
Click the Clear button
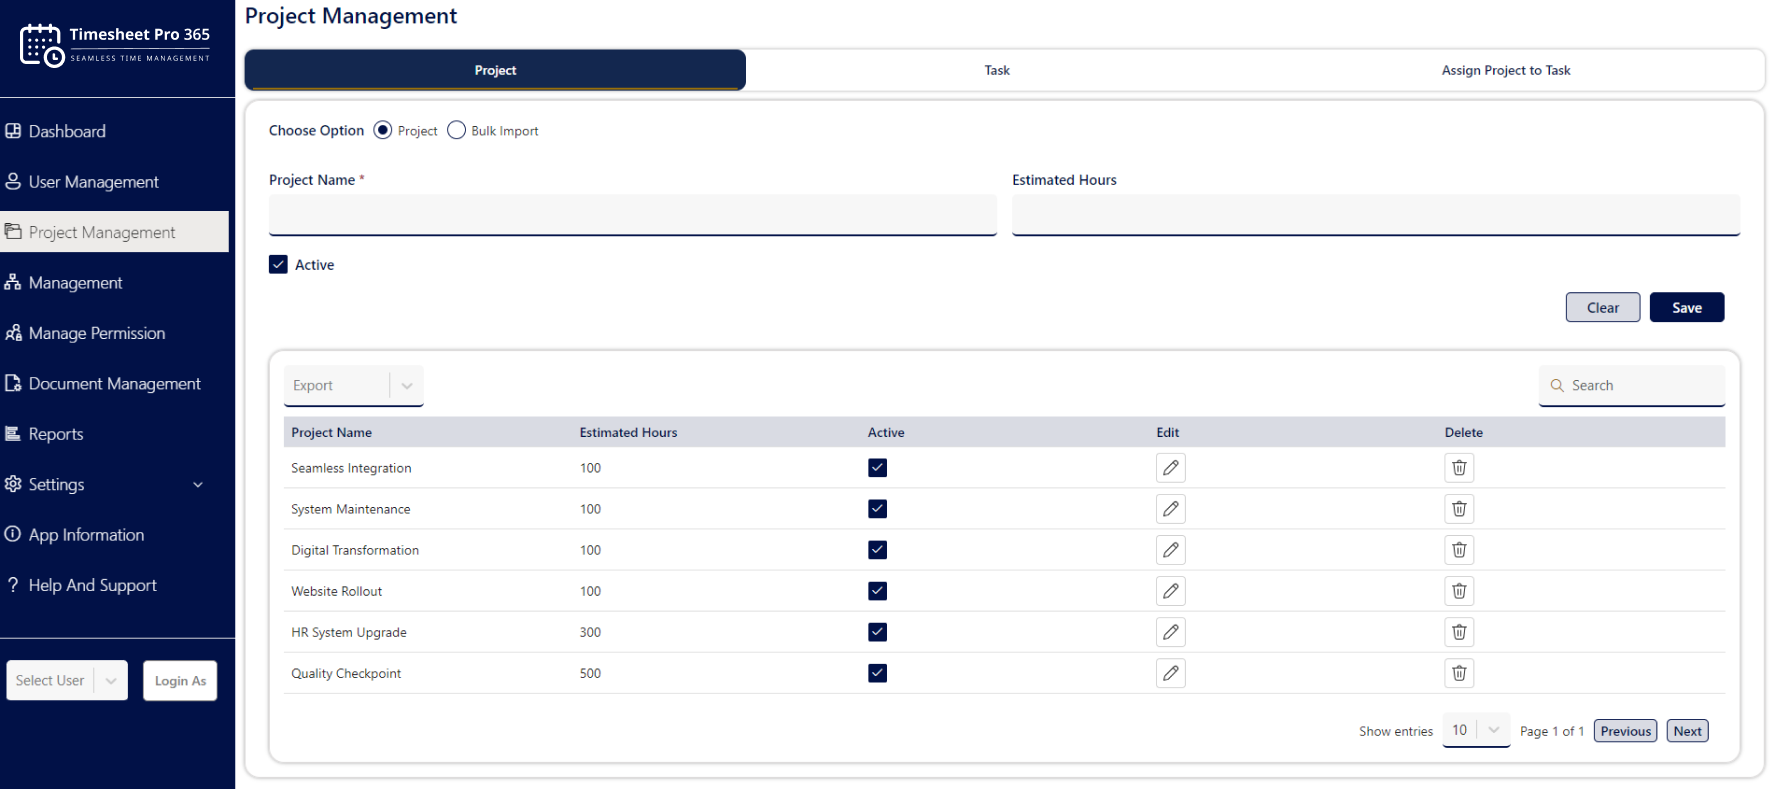1603,307
